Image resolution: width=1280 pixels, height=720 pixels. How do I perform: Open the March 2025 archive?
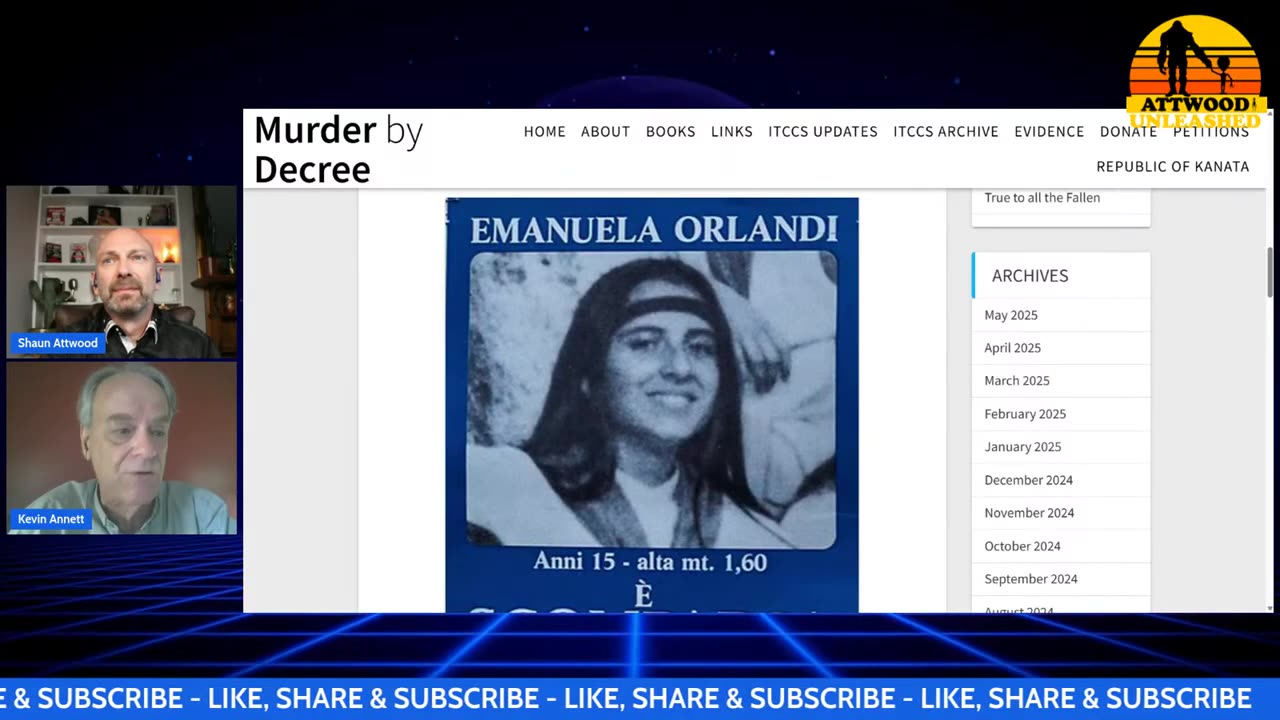pos(1016,381)
